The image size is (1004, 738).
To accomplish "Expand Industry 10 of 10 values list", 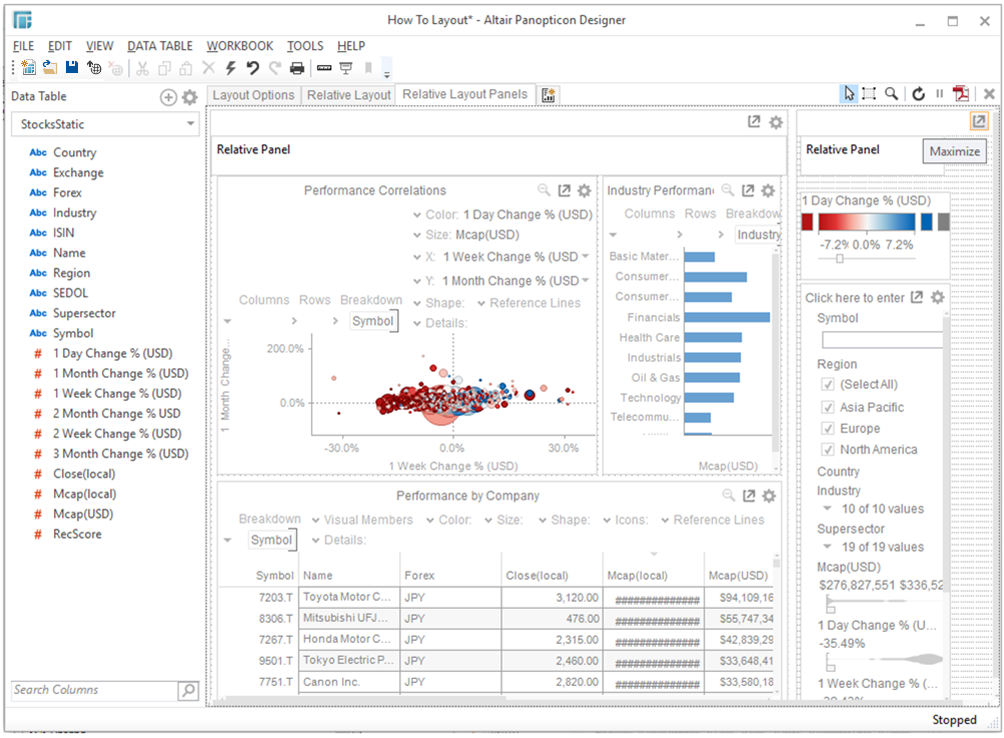I will point(825,509).
